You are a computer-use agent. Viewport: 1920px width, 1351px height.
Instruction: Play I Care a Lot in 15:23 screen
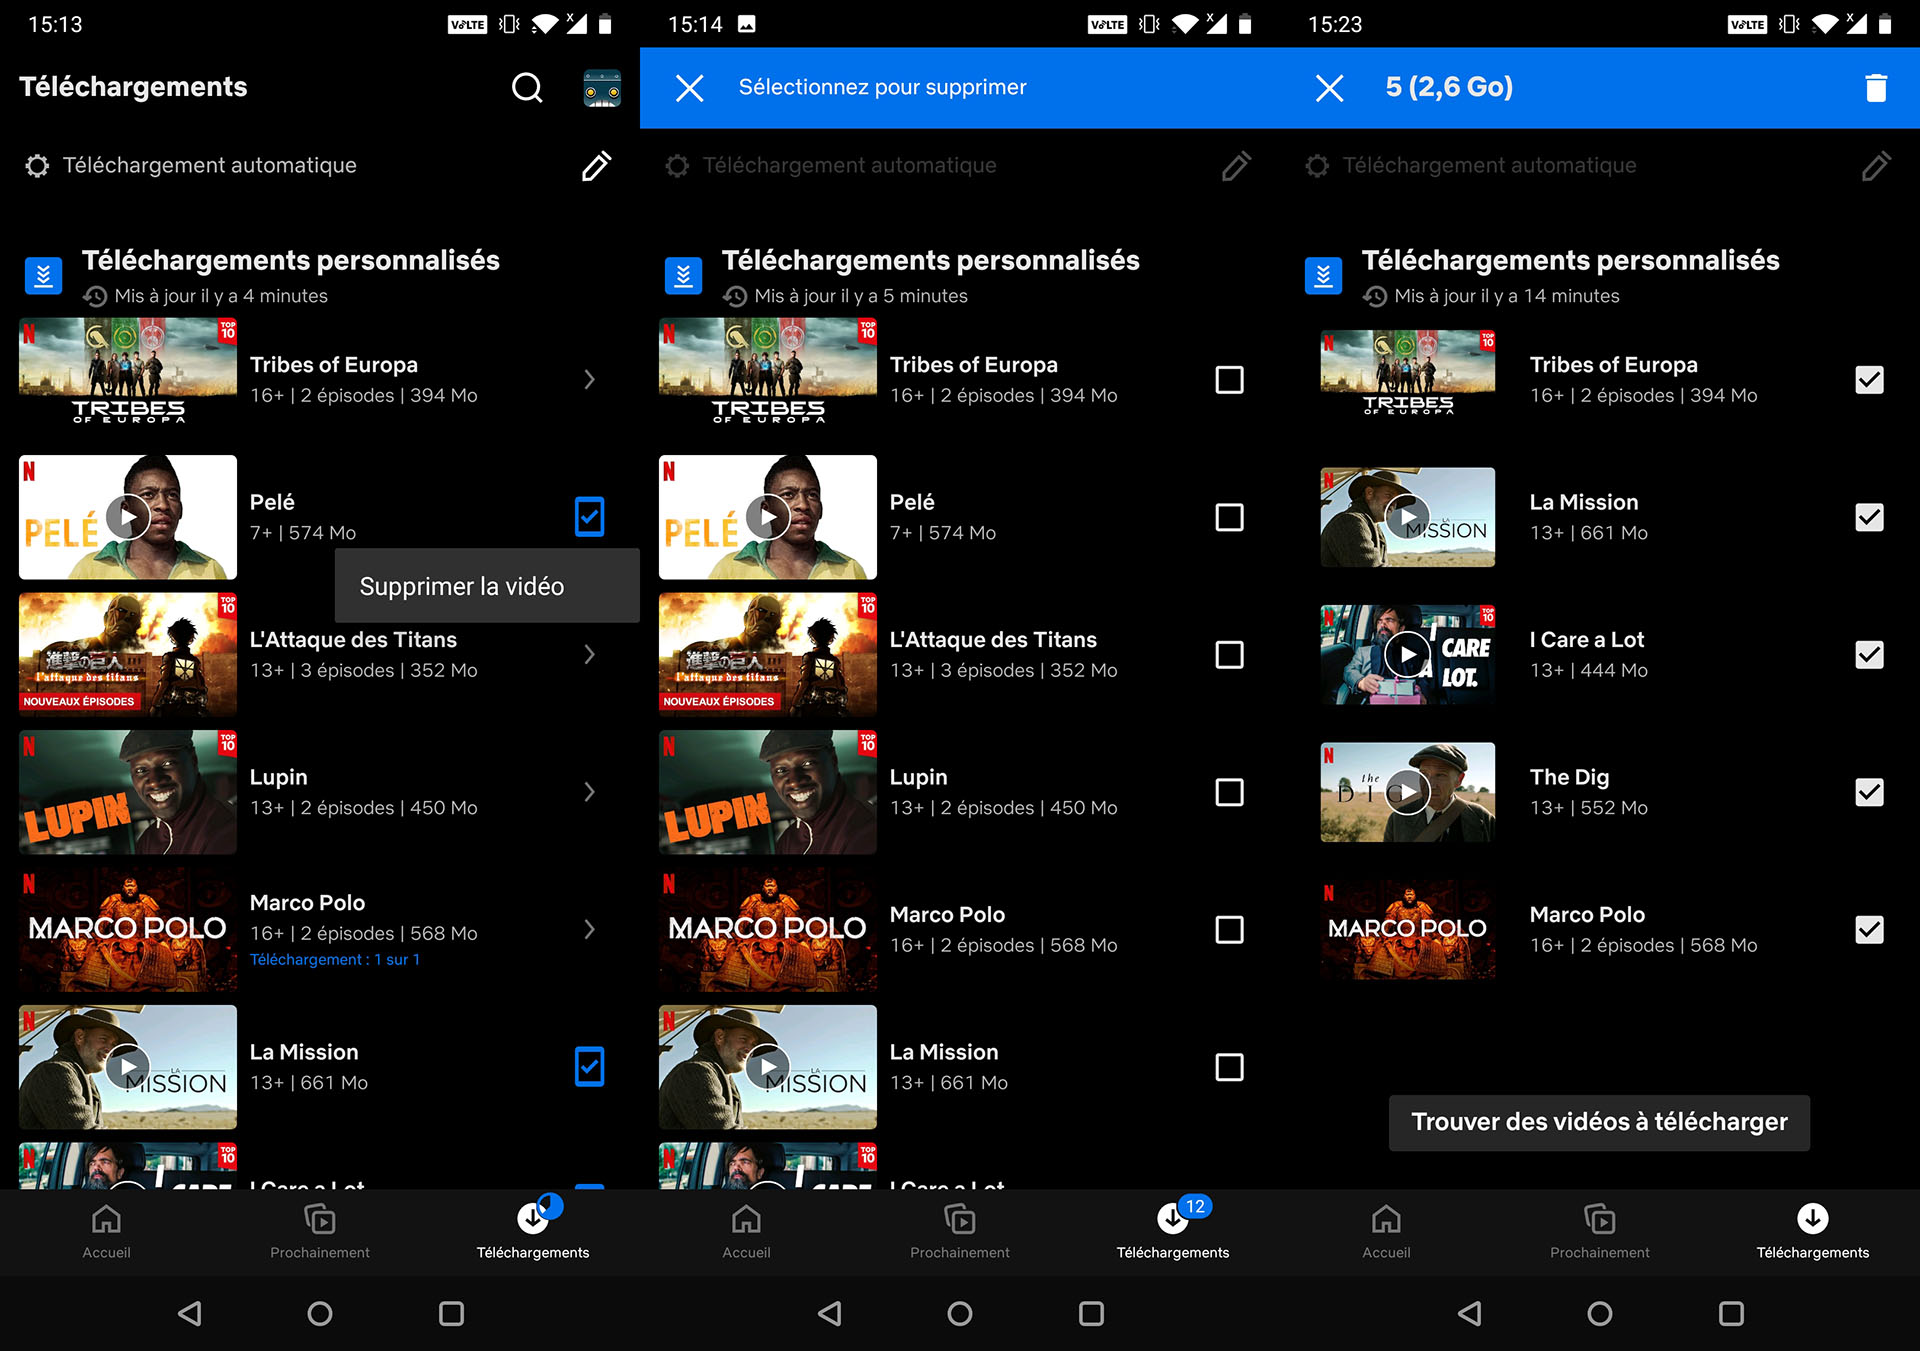point(1408,655)
